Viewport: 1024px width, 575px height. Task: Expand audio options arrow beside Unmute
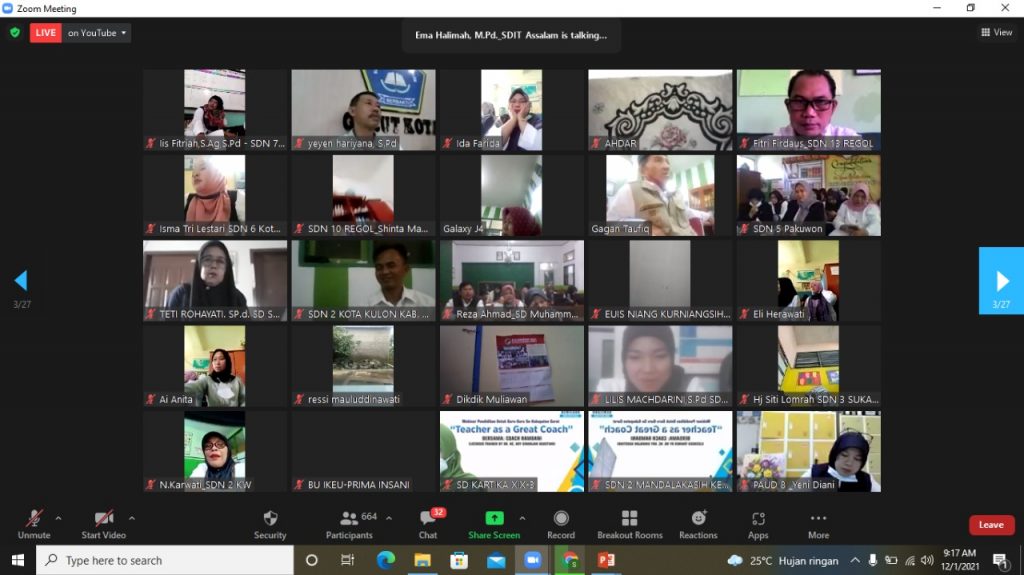(58, 518)
